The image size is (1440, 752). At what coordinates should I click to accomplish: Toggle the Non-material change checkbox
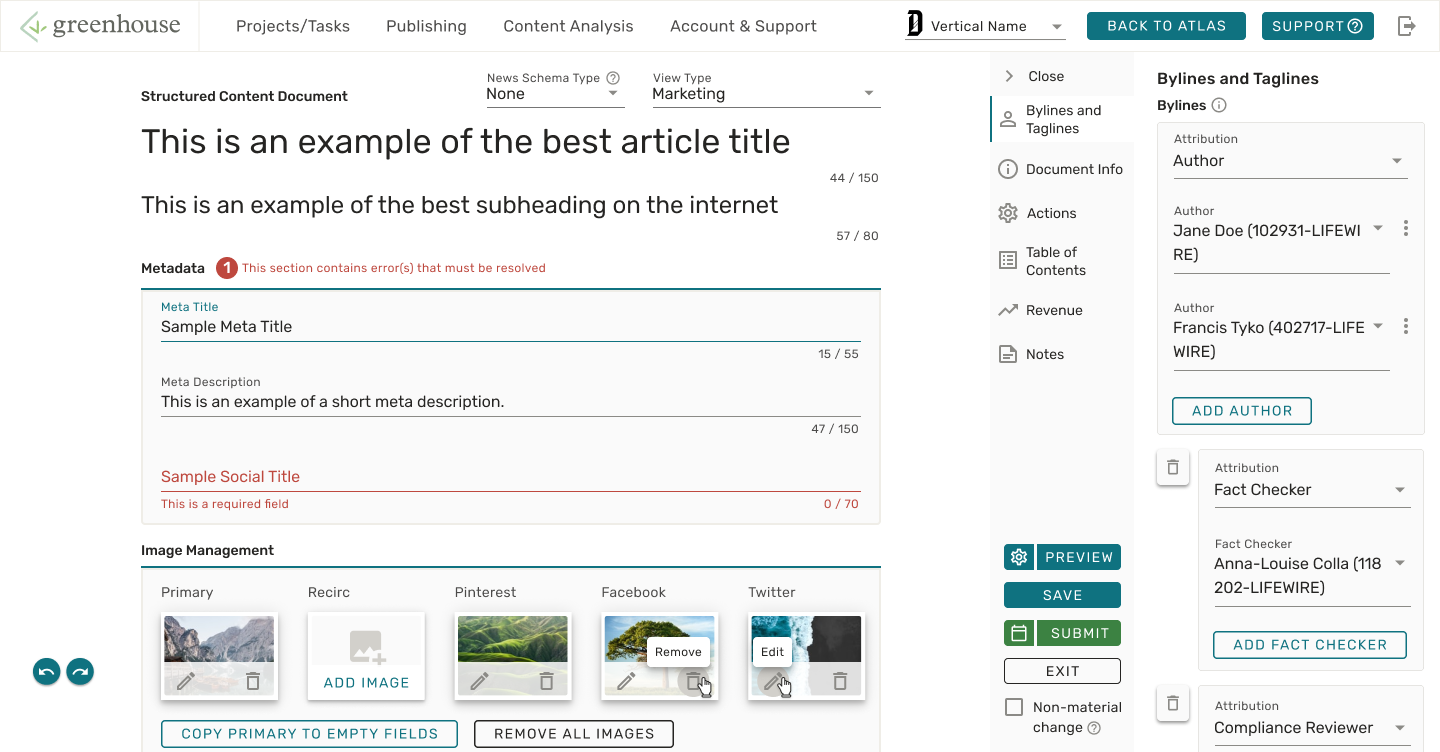coord(1014,707)
